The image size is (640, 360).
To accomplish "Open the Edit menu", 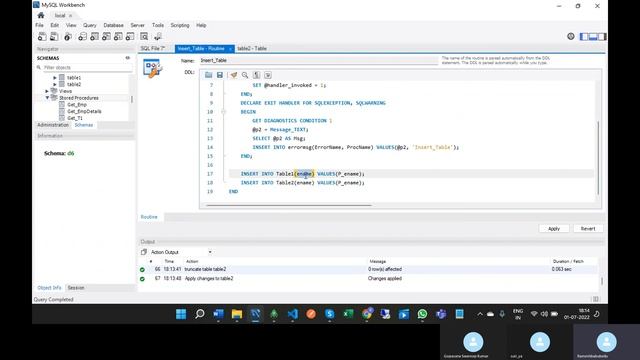I will 55,25.
